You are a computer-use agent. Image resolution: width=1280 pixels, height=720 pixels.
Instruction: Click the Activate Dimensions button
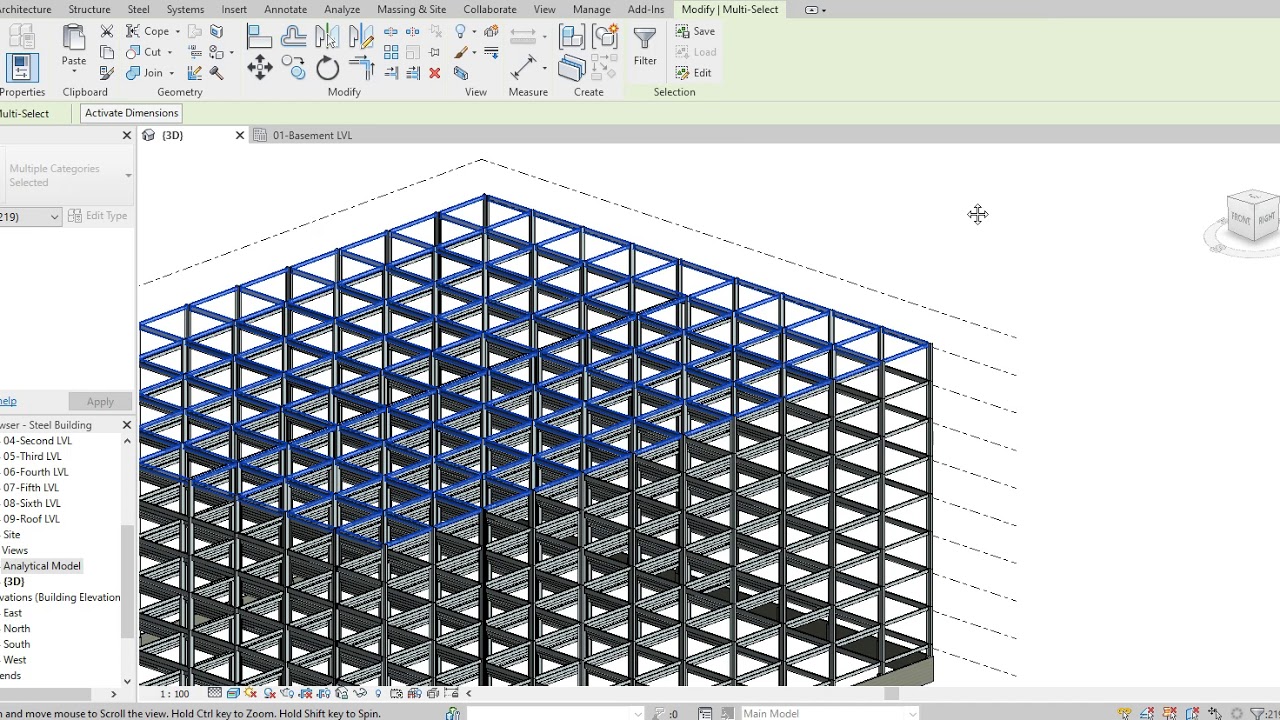[x=131, y=113]
